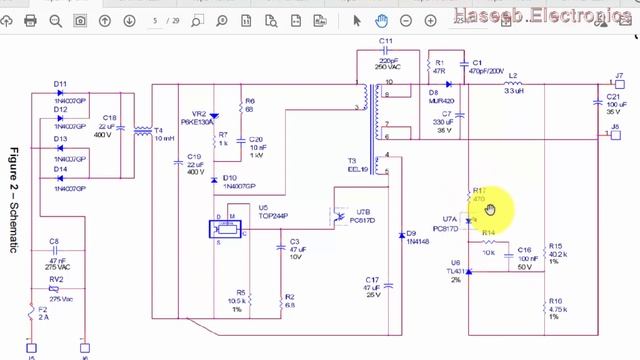Image resolution: width=640 pixels, height=360 pixels.
Task: Click the D14 diode label
Action: (x=60, y=169)
